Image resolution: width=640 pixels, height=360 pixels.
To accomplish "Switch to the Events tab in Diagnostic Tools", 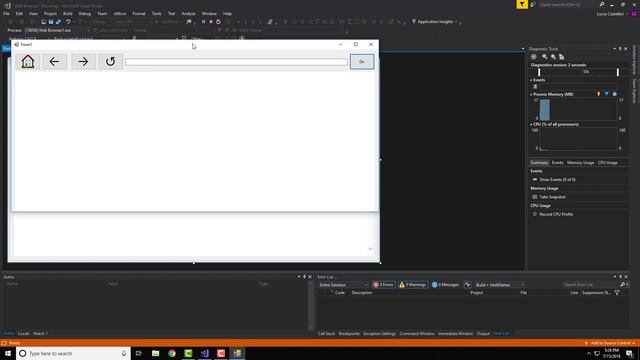I will (x=557, y=162).
